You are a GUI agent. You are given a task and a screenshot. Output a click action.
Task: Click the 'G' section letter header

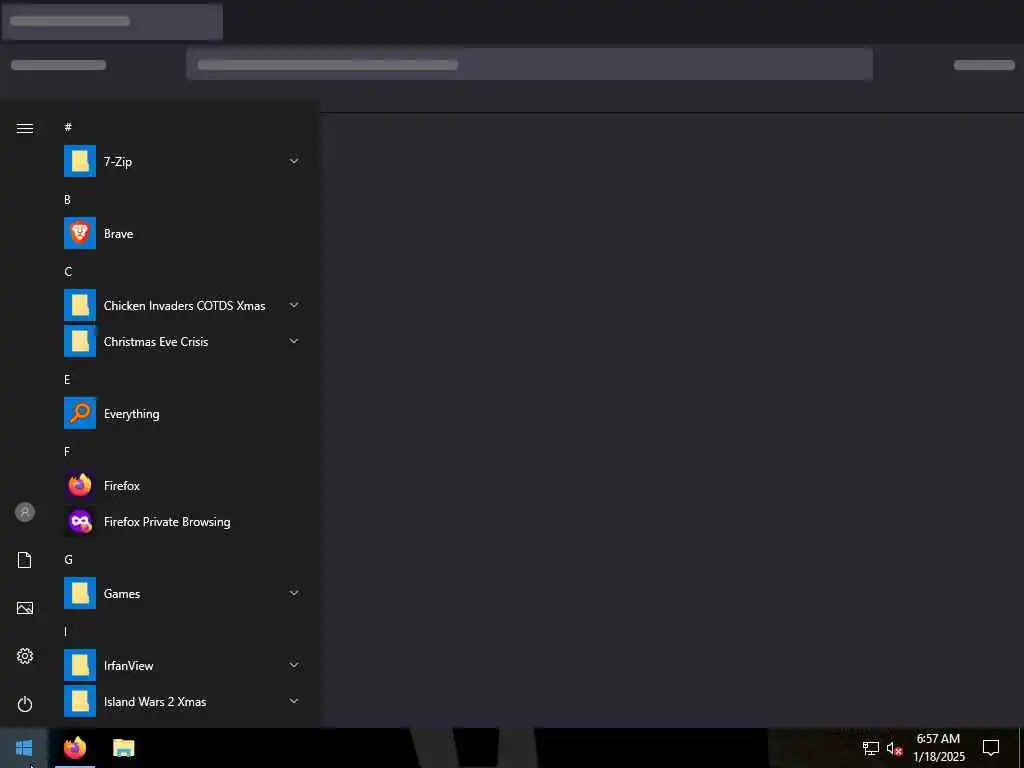point(68,559)
